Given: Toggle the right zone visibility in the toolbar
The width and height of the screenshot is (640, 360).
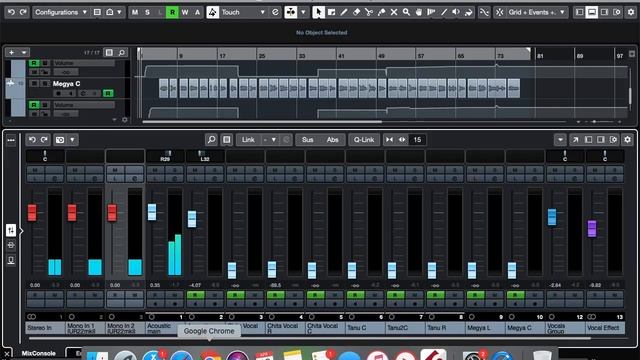Looking at the screenshot, I should tap(604, 12).
